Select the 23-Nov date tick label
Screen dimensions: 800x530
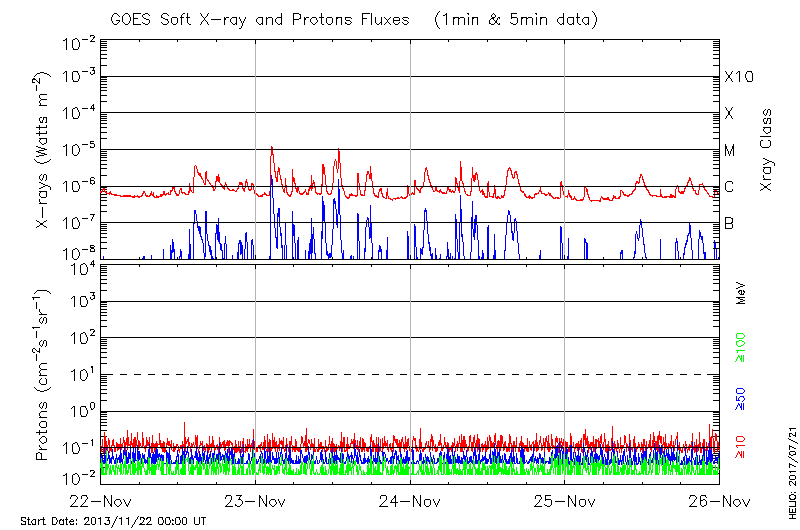(255, 501)
